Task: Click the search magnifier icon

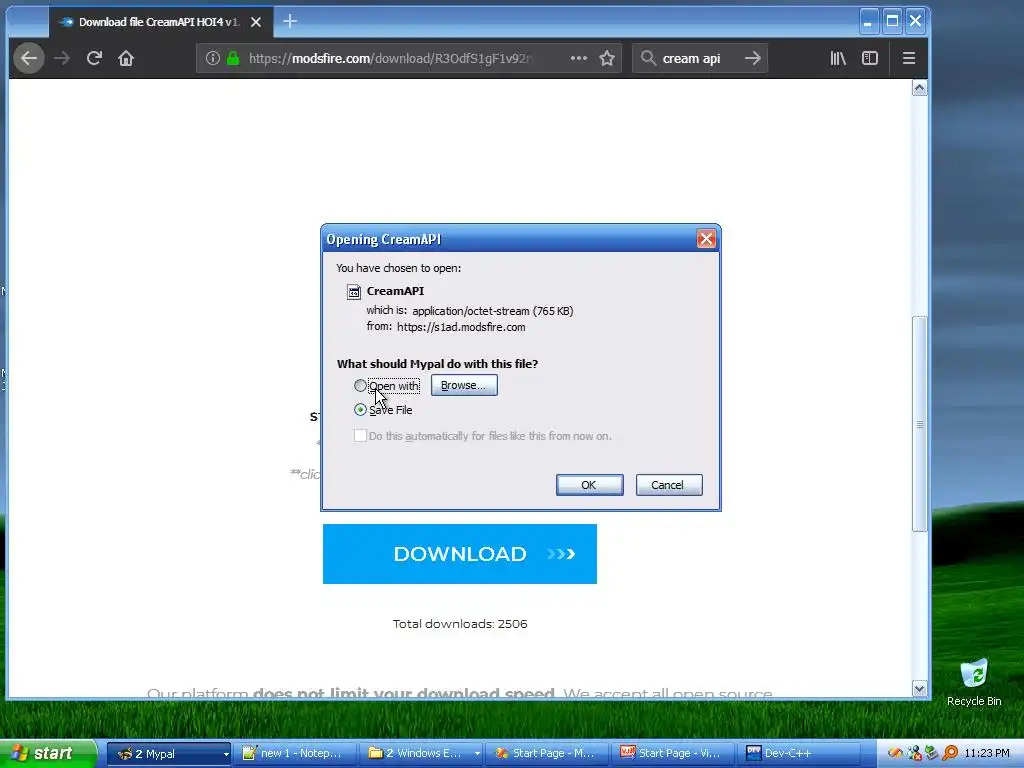Action: [x=648, y=58]
